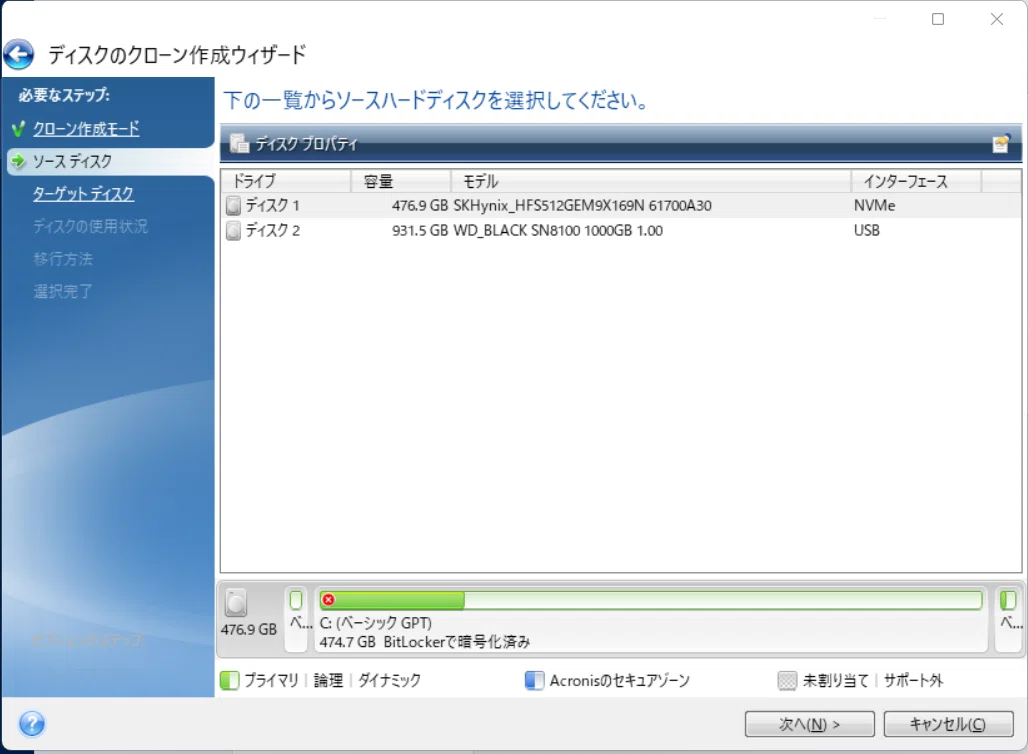Image resolution: width=1028 pixels, height=754 pixels.
Task: Click the サポート外 legend label
Action: 913,681
